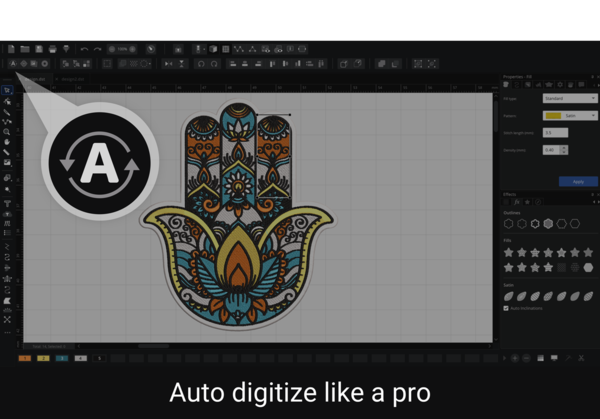600x419 pixels.
Task: Select the orange thread color swatch
Action: [x=26, y=357]
